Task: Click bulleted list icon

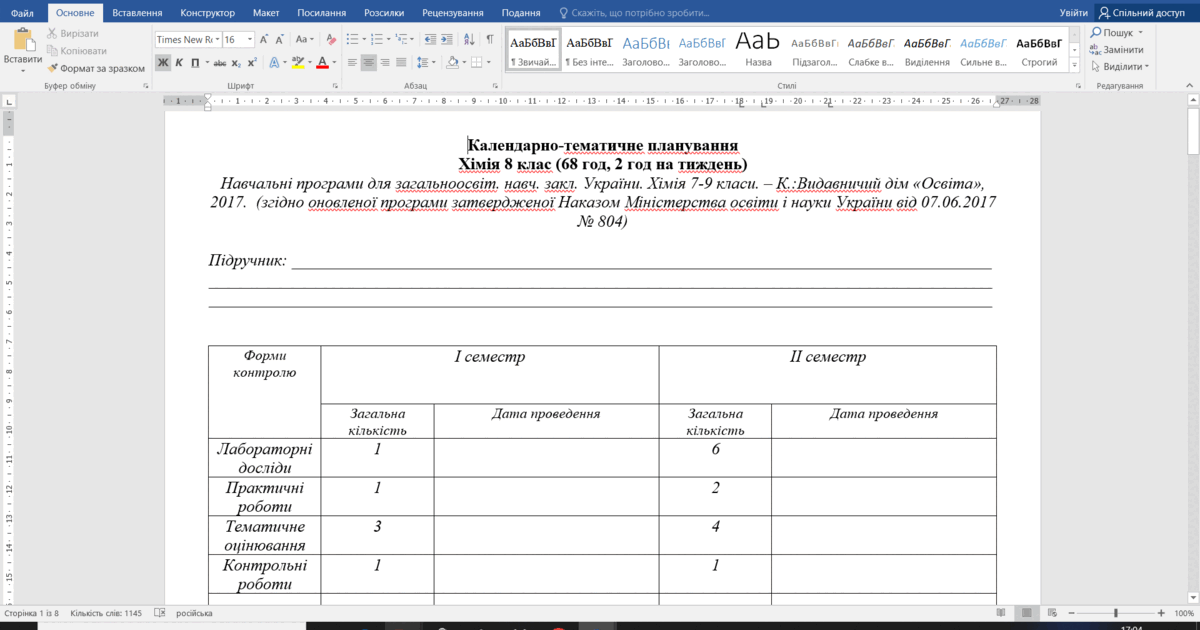Action: click(354, 39)
